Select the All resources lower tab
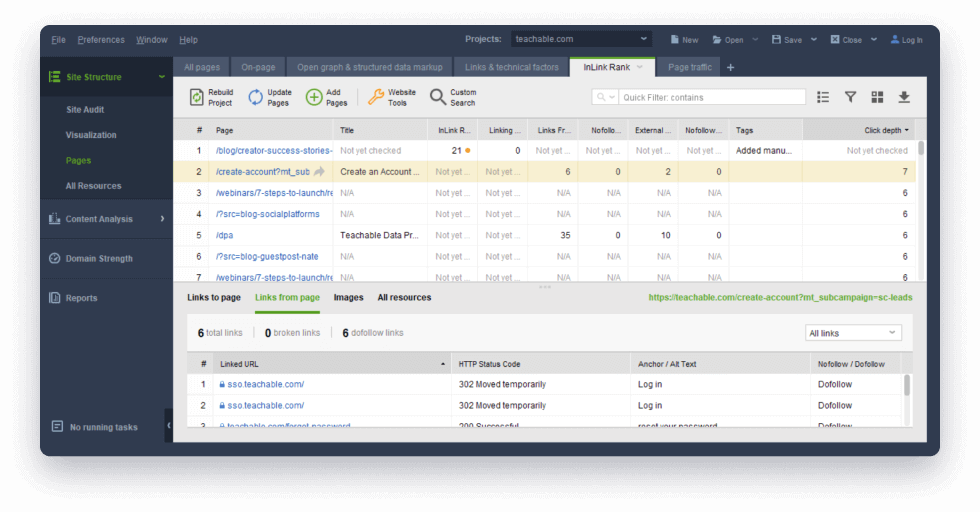 [x=404, y=298]
